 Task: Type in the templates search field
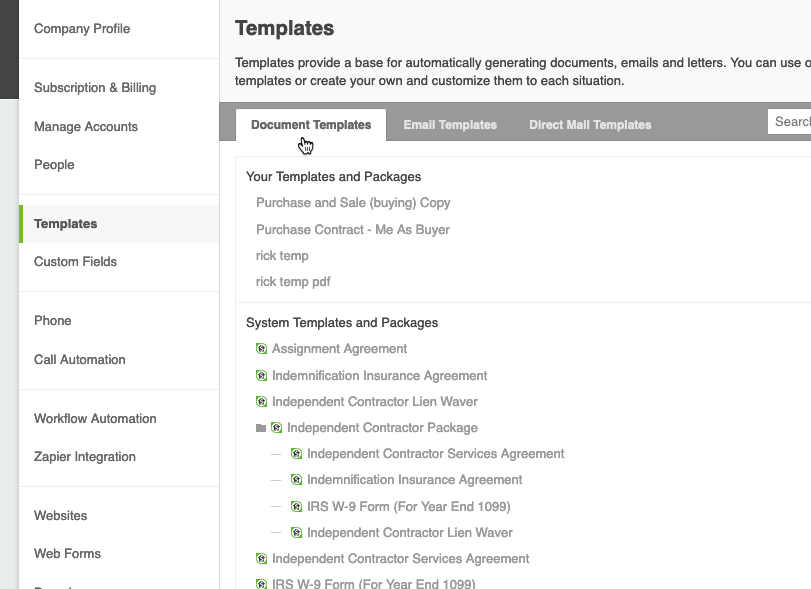coord(790,122)
